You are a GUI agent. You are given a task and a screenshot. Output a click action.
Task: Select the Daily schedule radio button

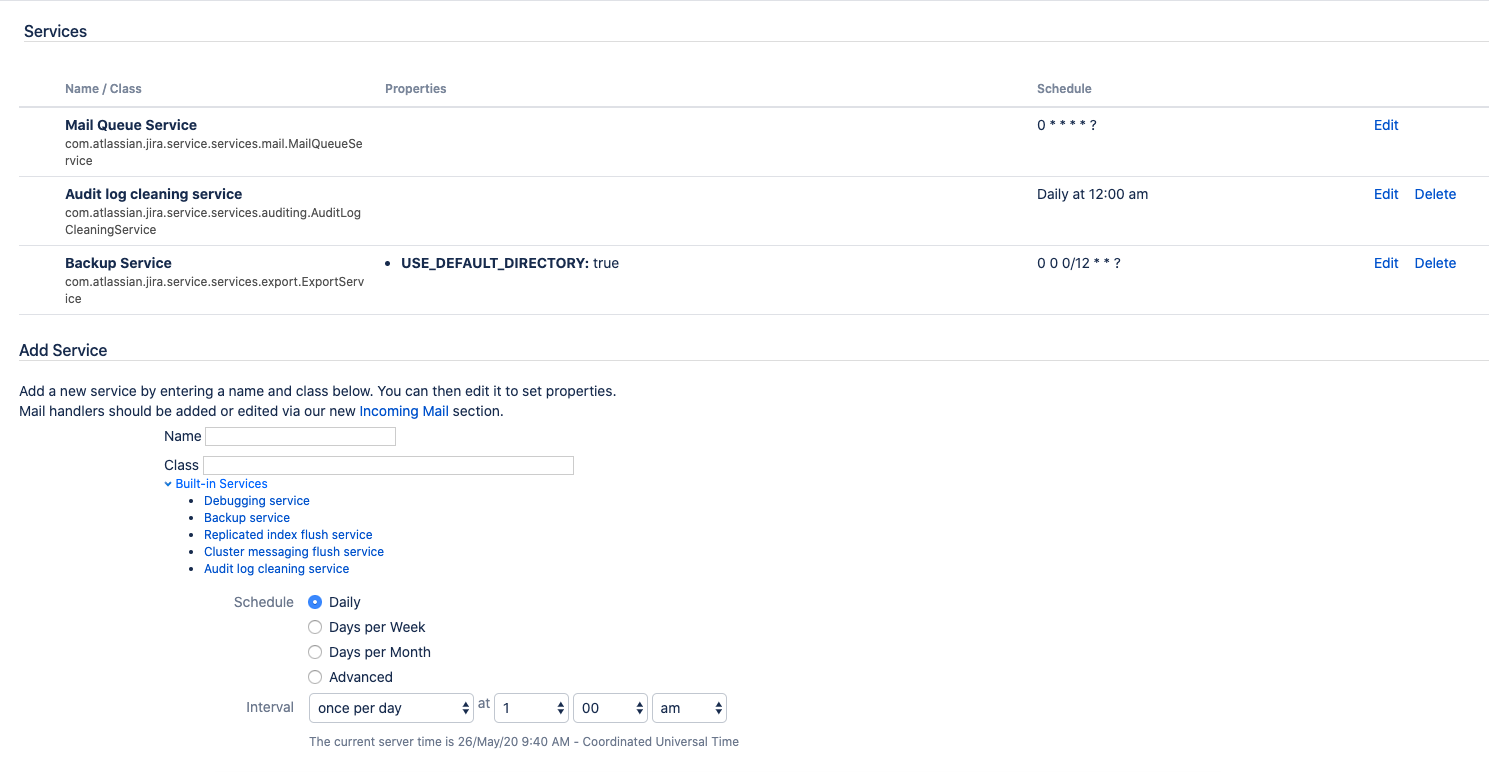[315, 602]
